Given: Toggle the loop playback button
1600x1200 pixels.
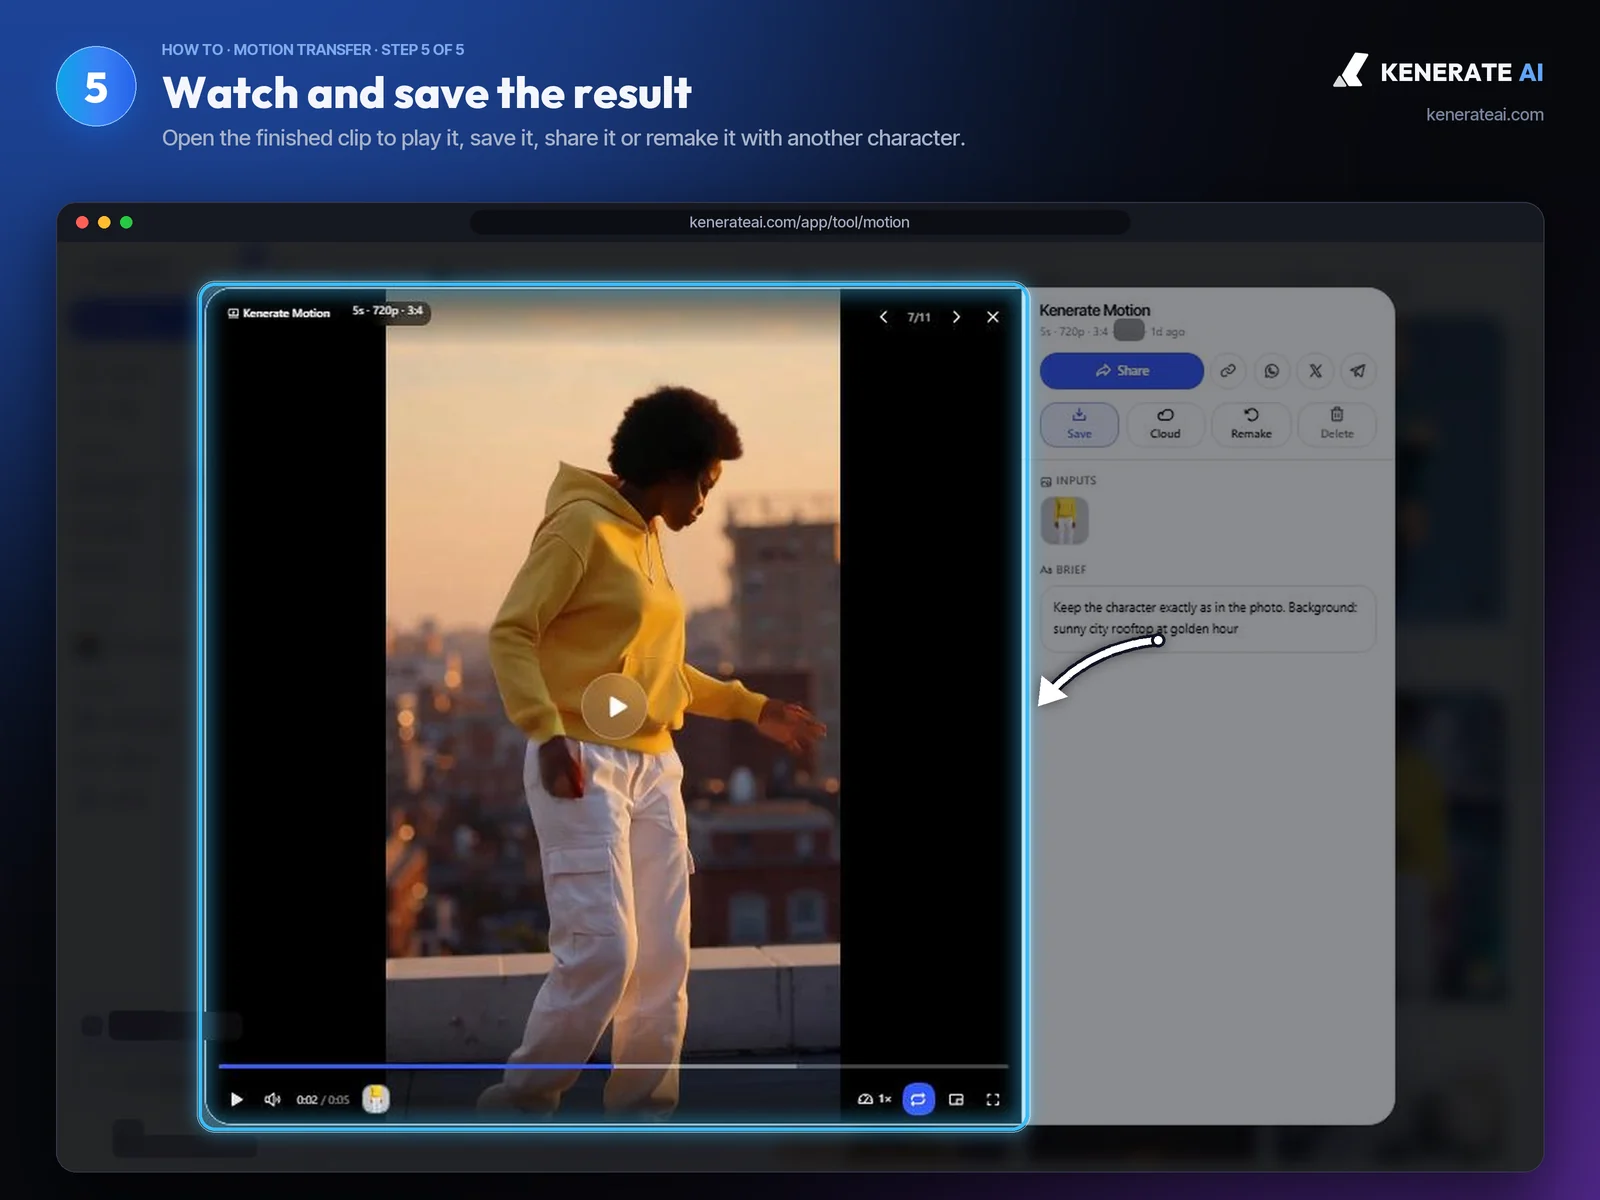Looking at the screenshot, I should point(918,1099).
